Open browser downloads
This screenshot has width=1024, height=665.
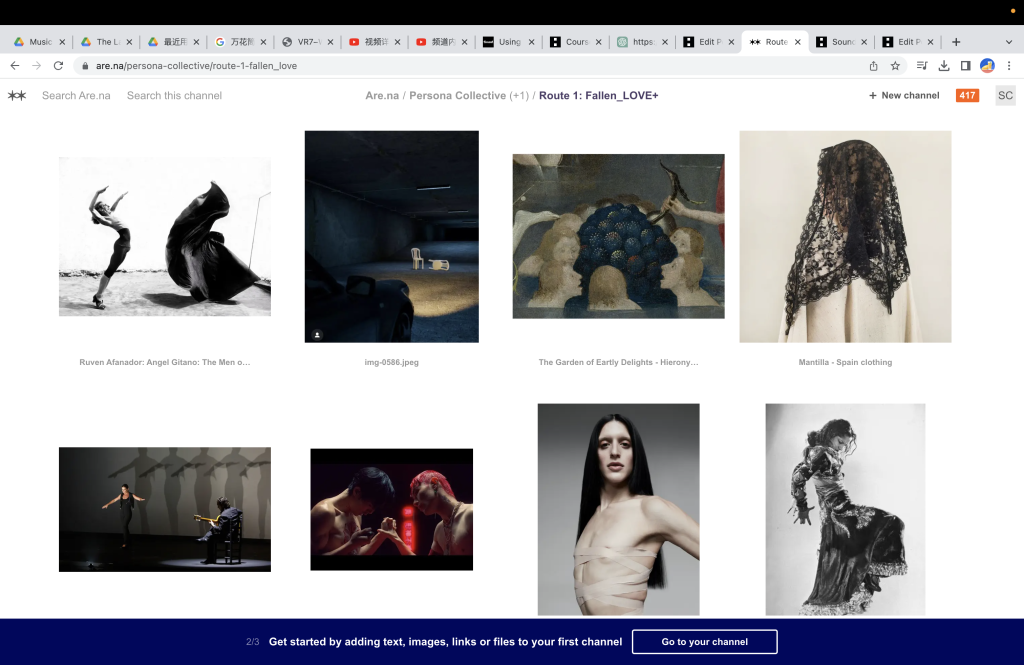(944, 65)
